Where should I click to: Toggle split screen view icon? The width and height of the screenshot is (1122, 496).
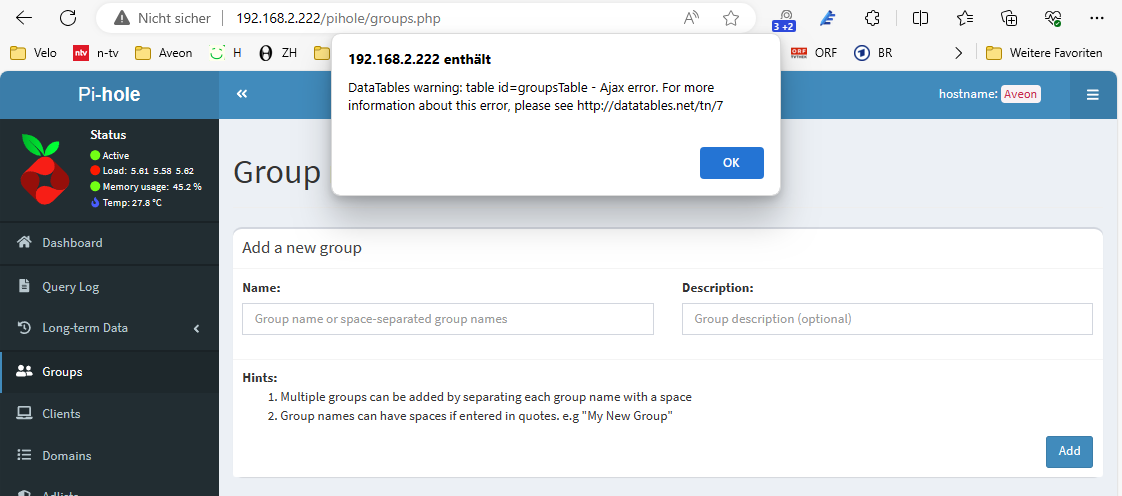920,18
